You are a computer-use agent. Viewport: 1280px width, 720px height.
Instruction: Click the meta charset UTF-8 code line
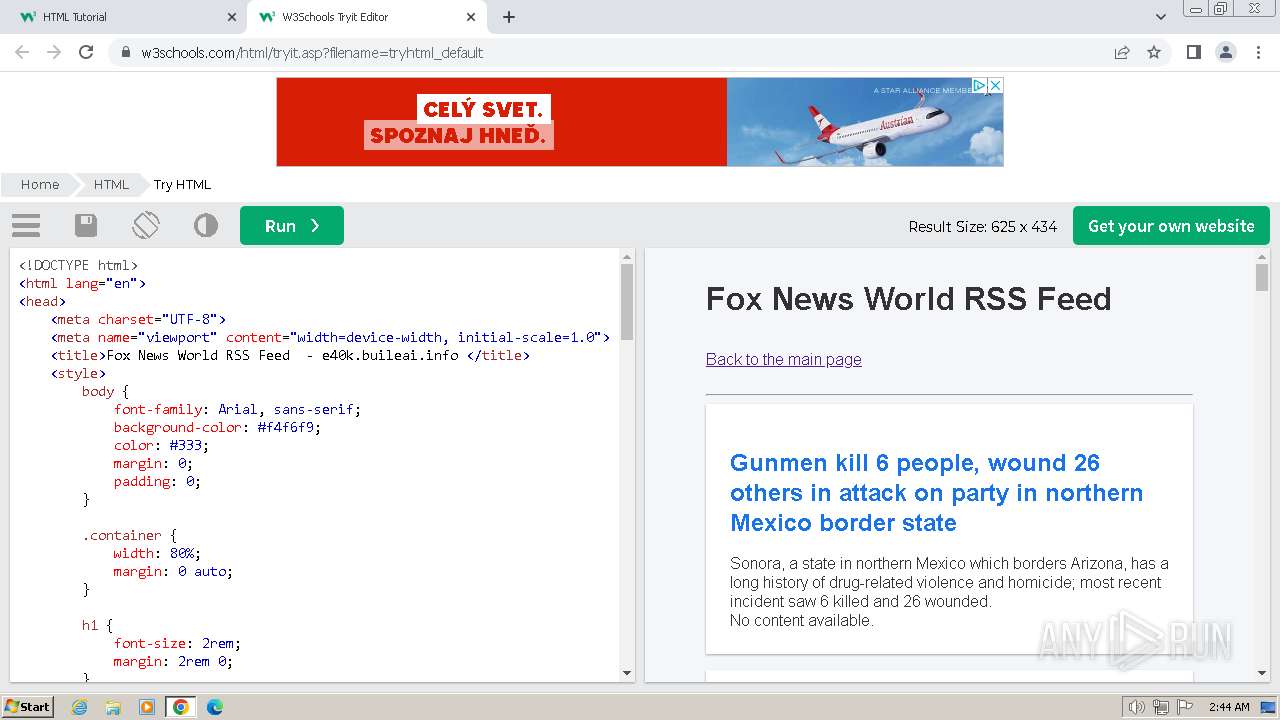point(139,319)
